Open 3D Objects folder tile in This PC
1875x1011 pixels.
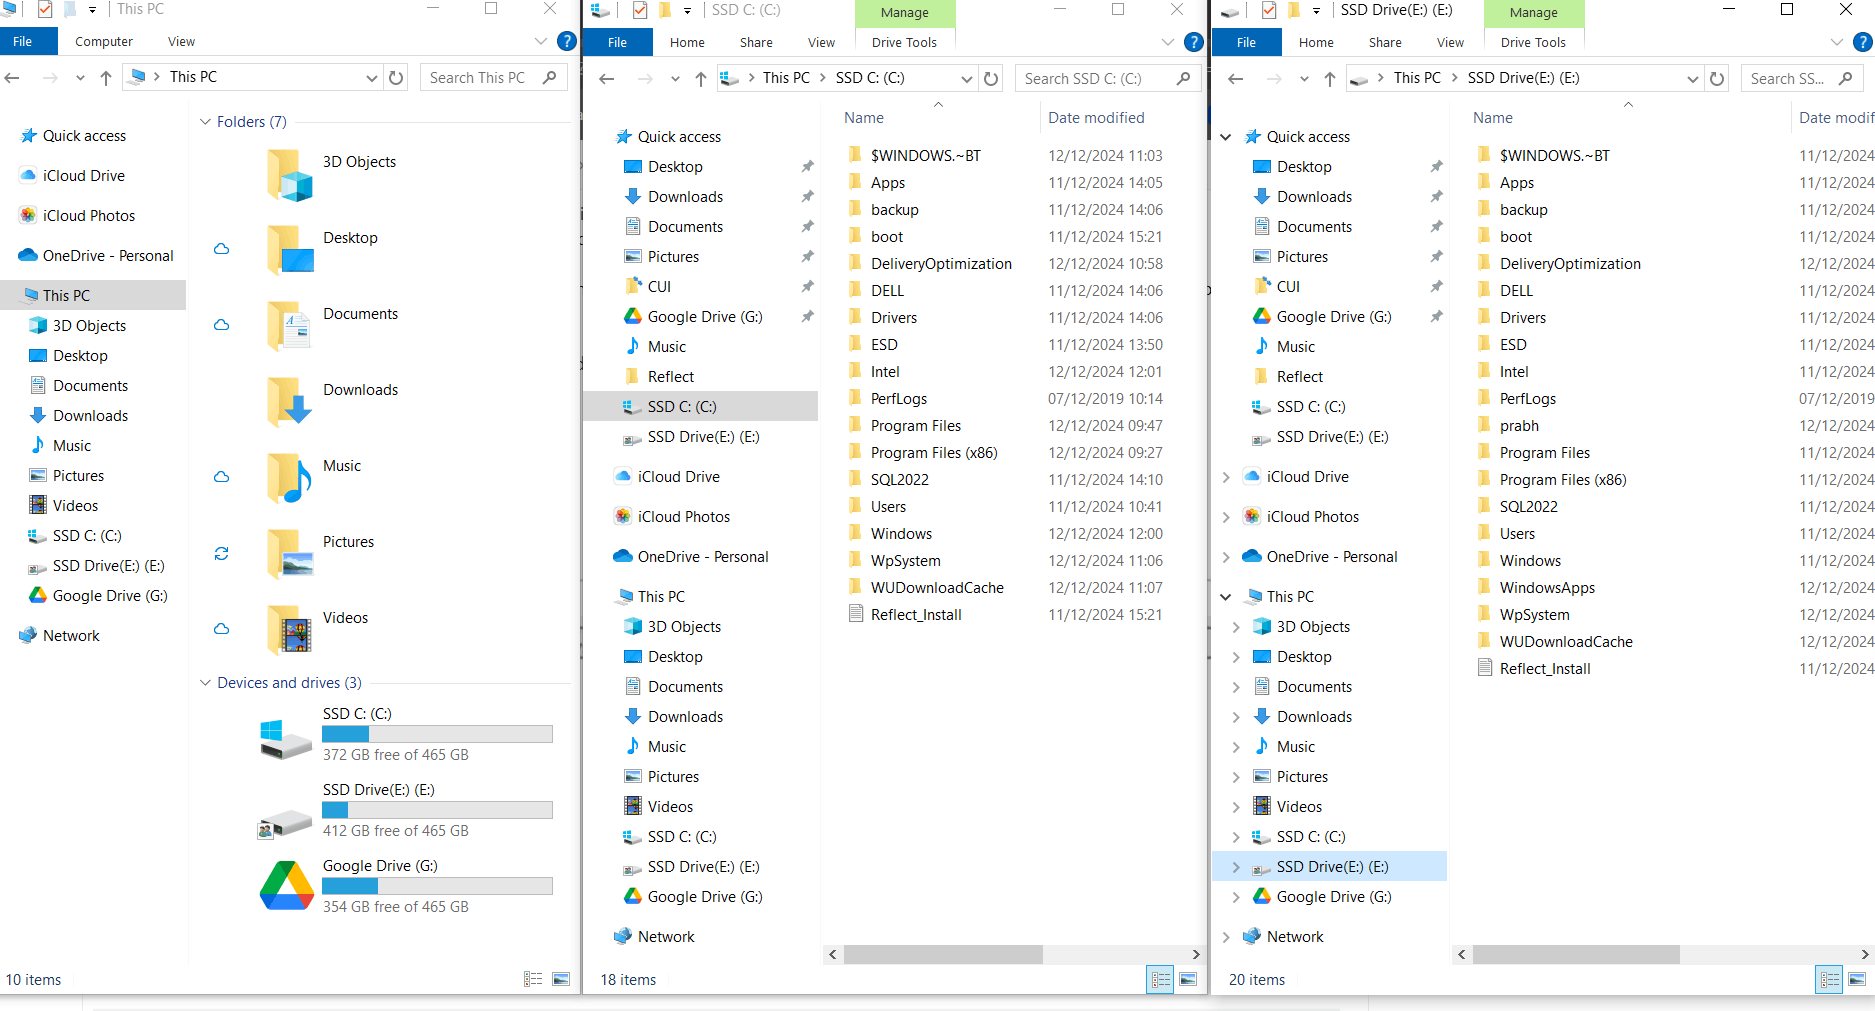coord(332,173)
